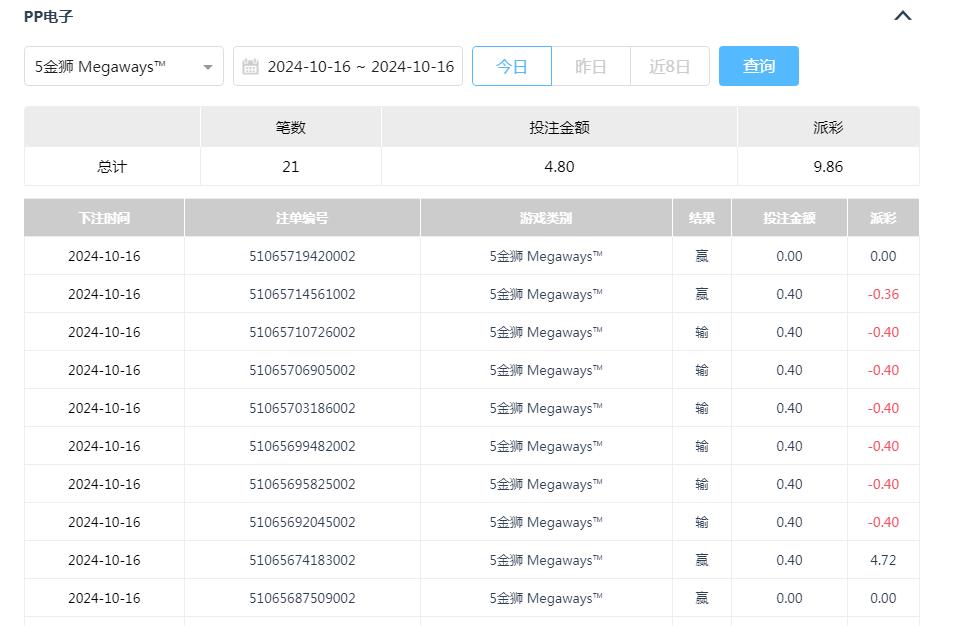Click bet number 51065719420002
The width and height of the screenshot is (962, 626).
coord(302,256)
